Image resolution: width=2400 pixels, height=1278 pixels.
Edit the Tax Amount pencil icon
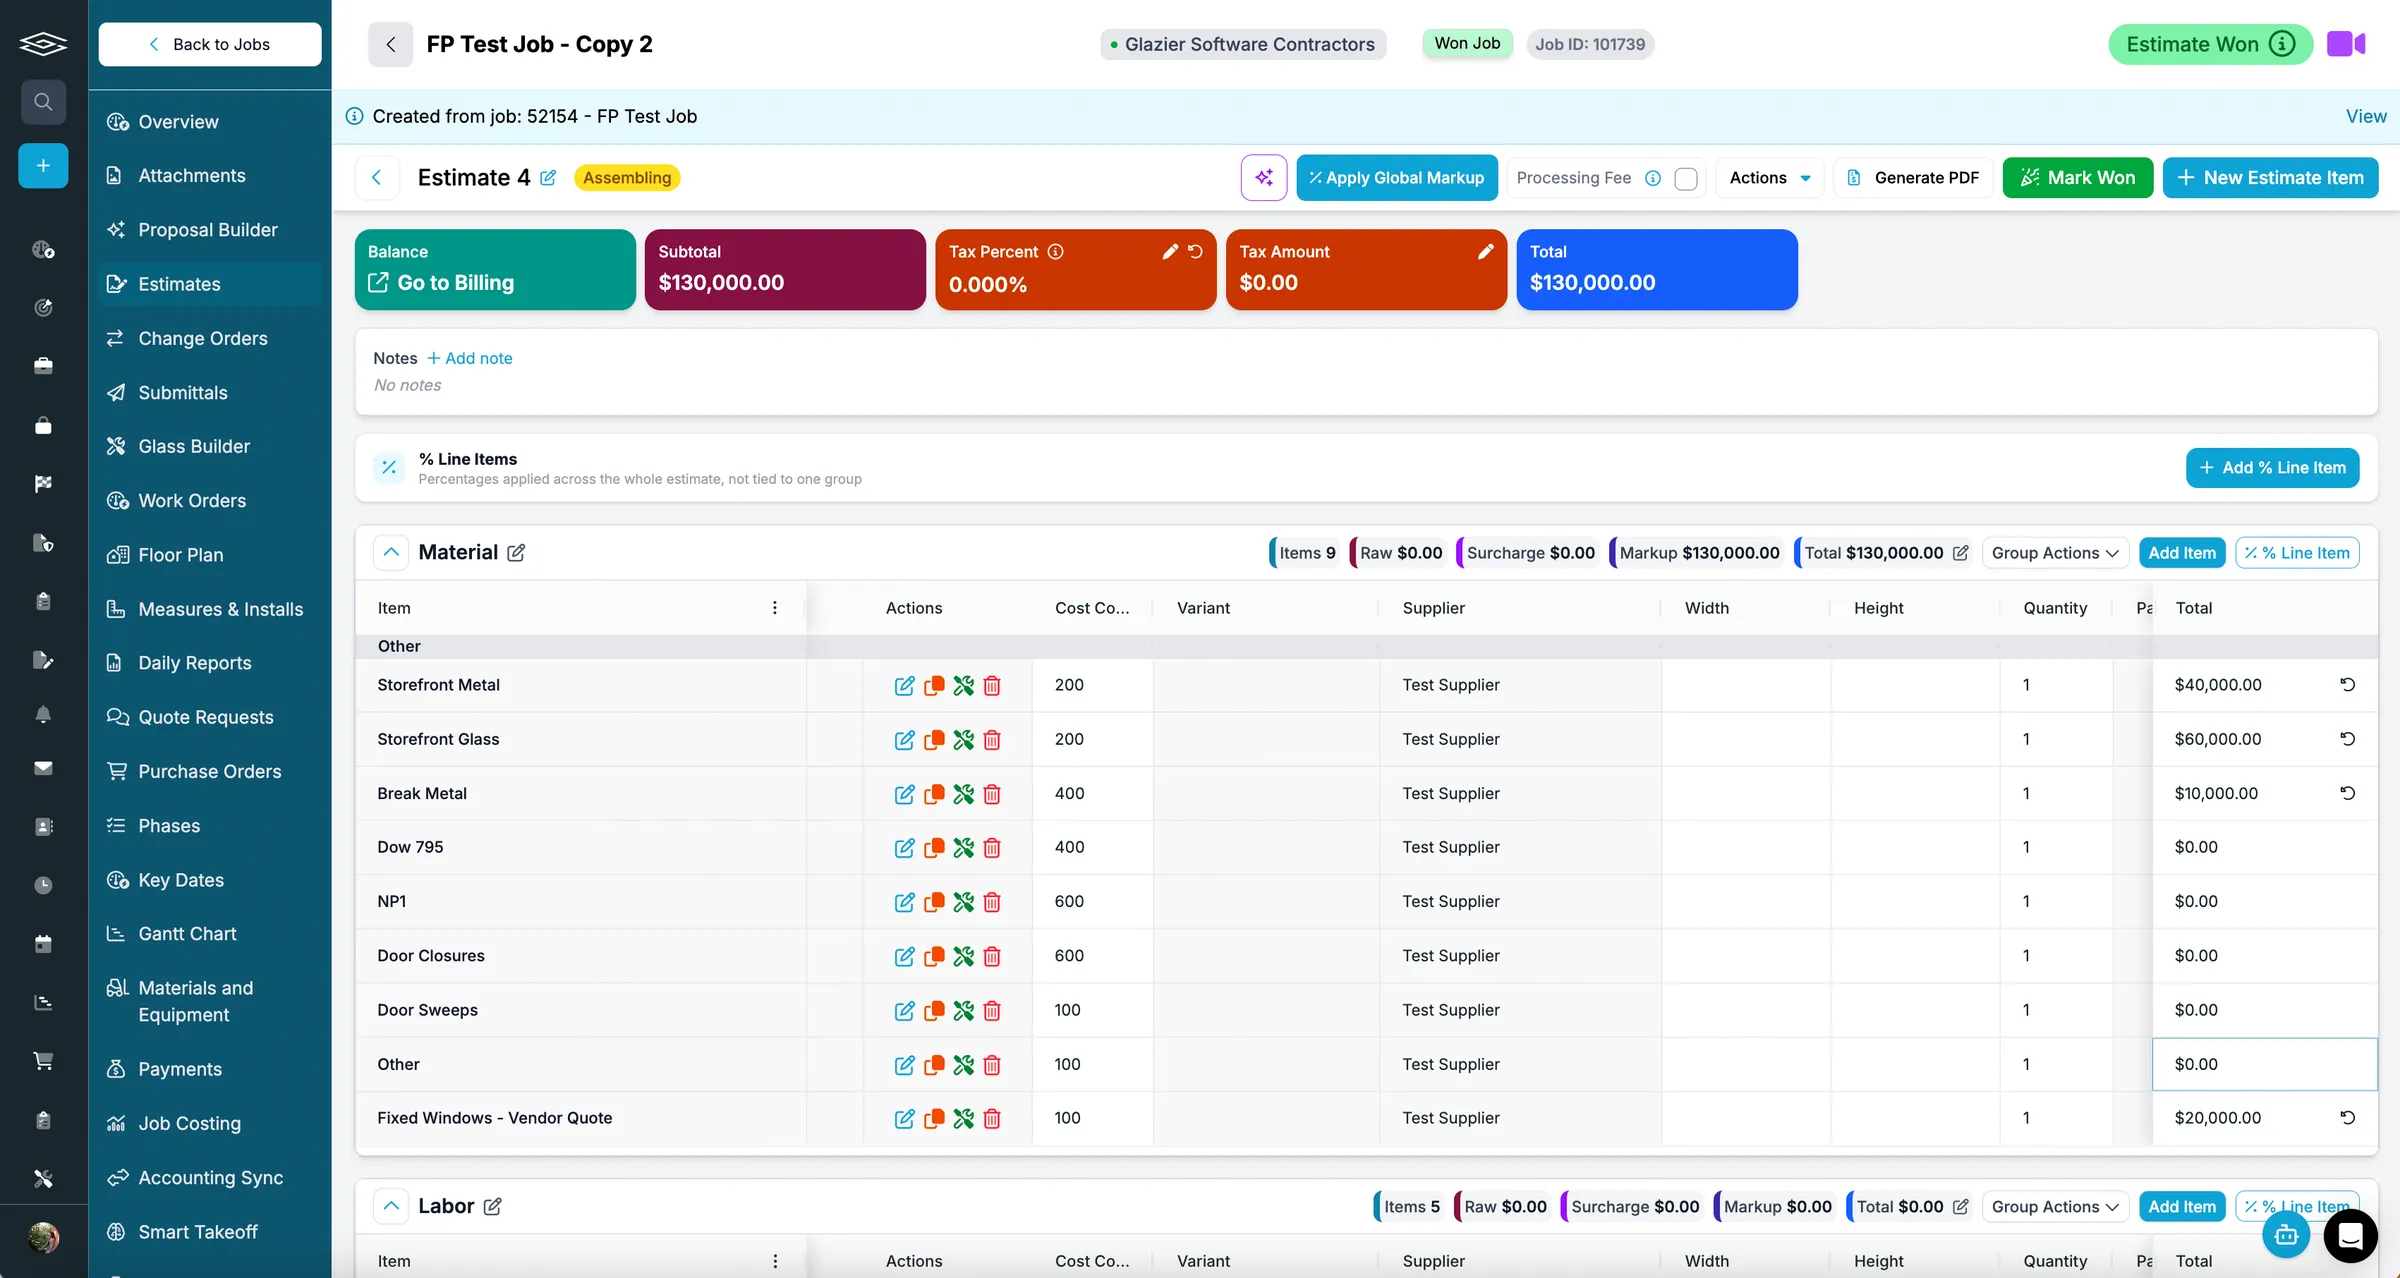click(1486, 251)
